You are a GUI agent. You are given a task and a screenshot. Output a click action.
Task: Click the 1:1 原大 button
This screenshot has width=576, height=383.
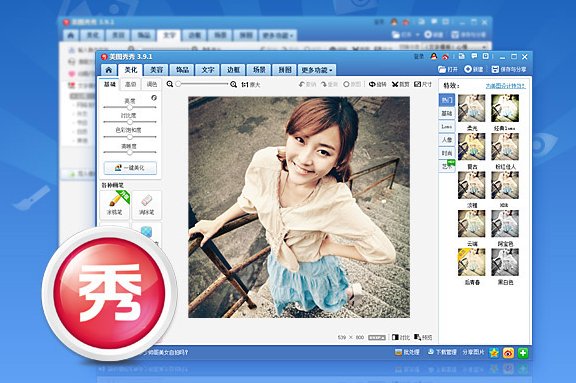click(x=251, y=84)
